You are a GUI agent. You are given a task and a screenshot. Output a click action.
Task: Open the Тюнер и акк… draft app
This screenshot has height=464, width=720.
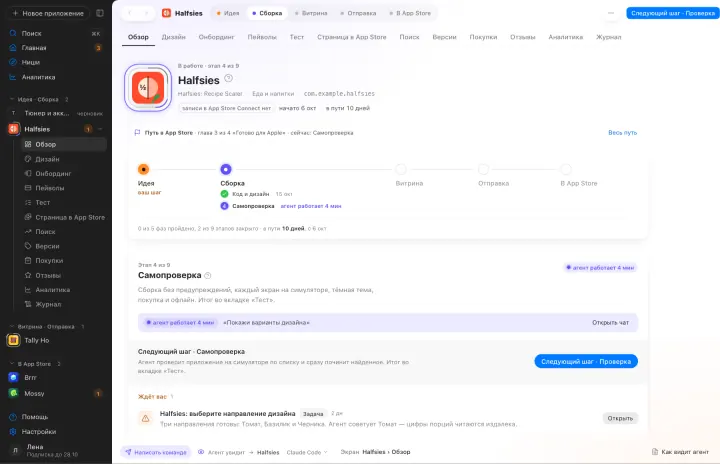(56, 113)
